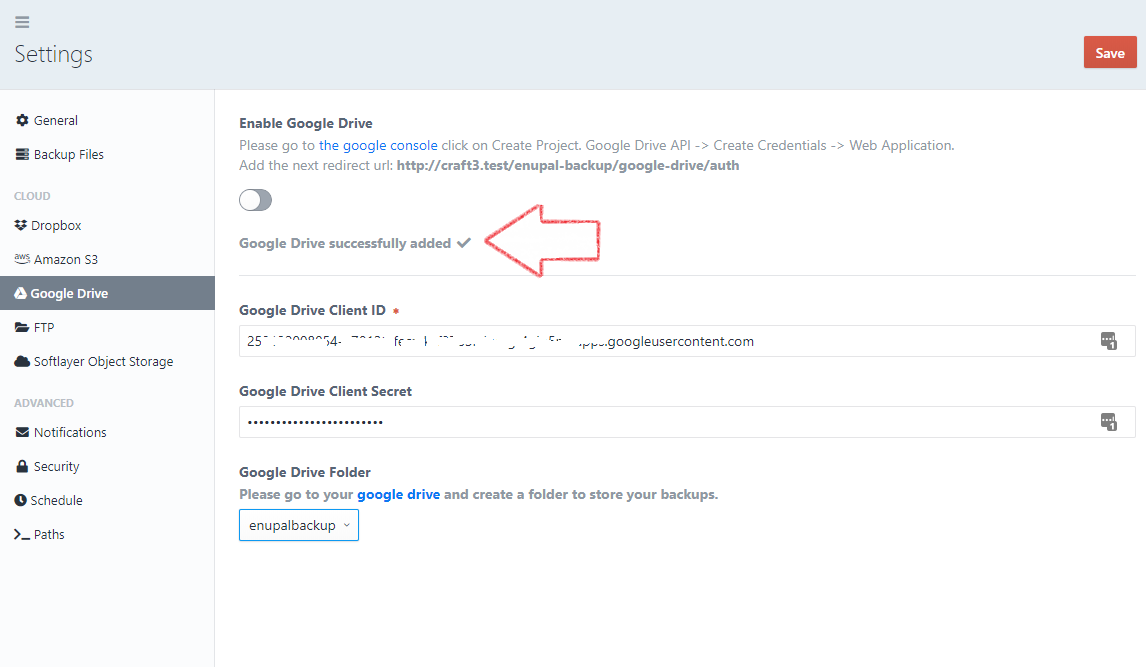Click the ADVANCED section heading
The height and width of the screenshot is (667, 1146).
pos(44,403)
